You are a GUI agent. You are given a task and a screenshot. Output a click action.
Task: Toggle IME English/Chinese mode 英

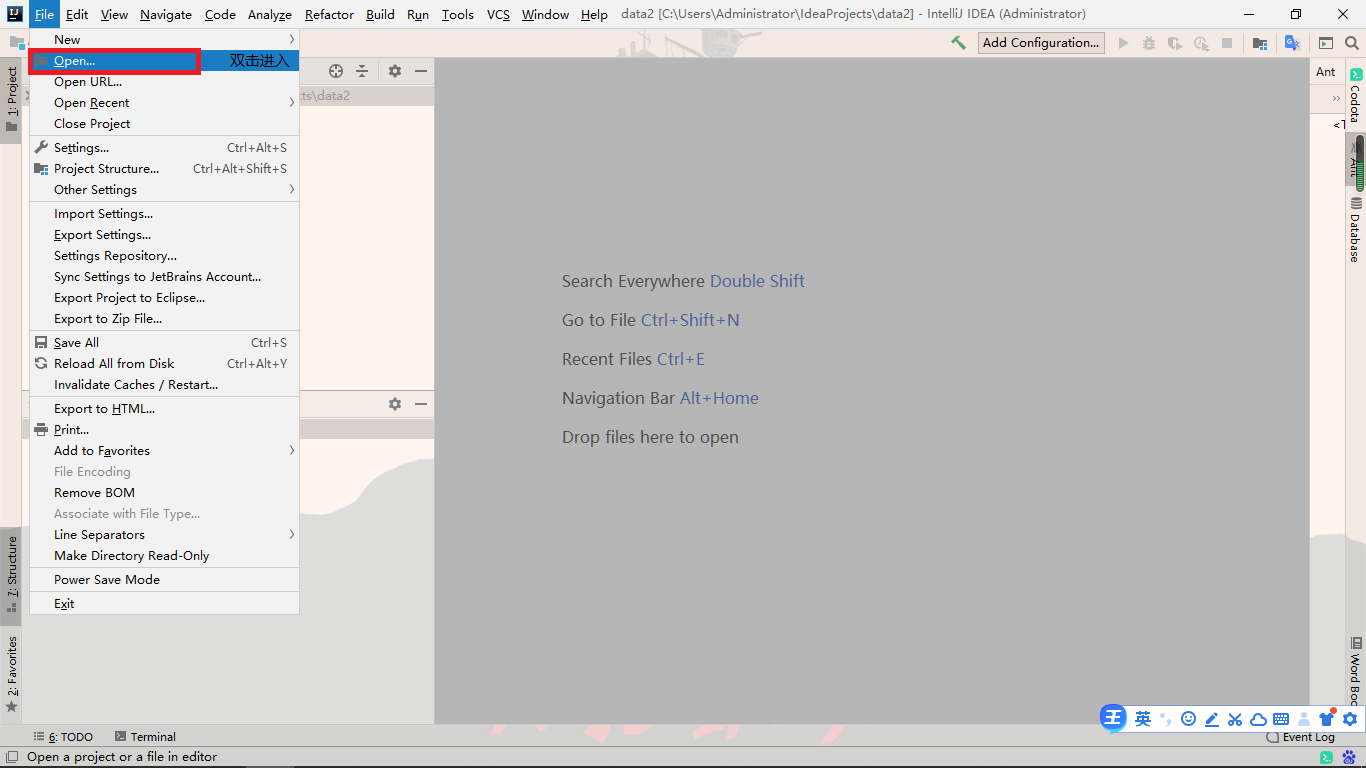pos(1142,719)
